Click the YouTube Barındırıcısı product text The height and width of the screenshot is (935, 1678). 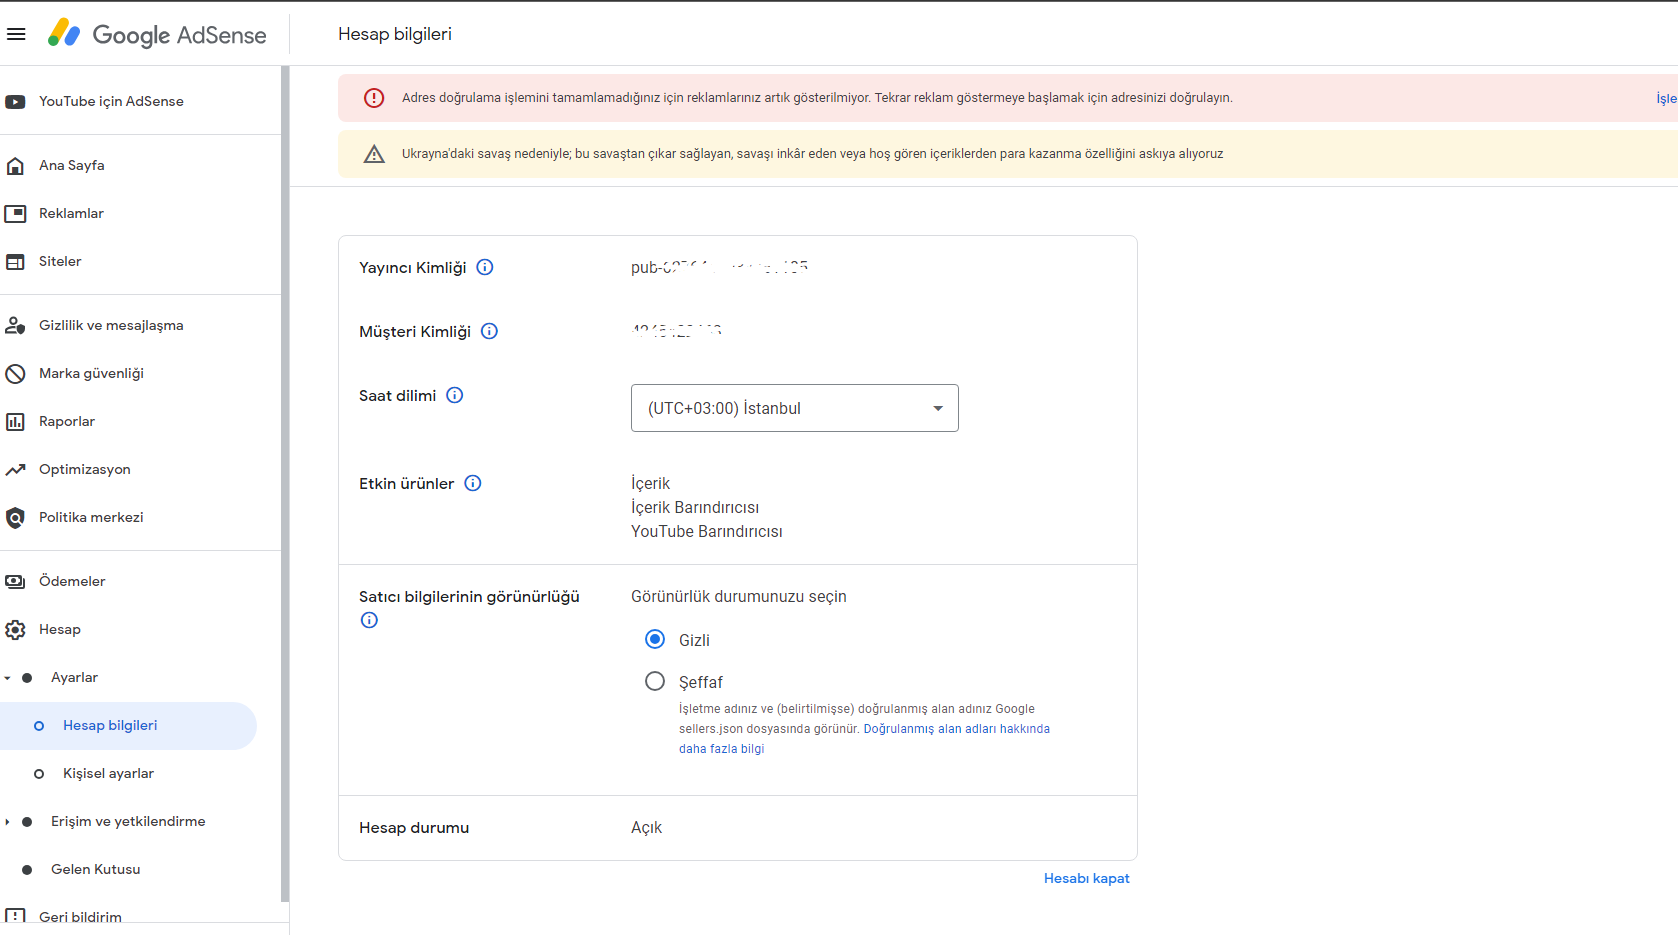(x=707, y=532)
